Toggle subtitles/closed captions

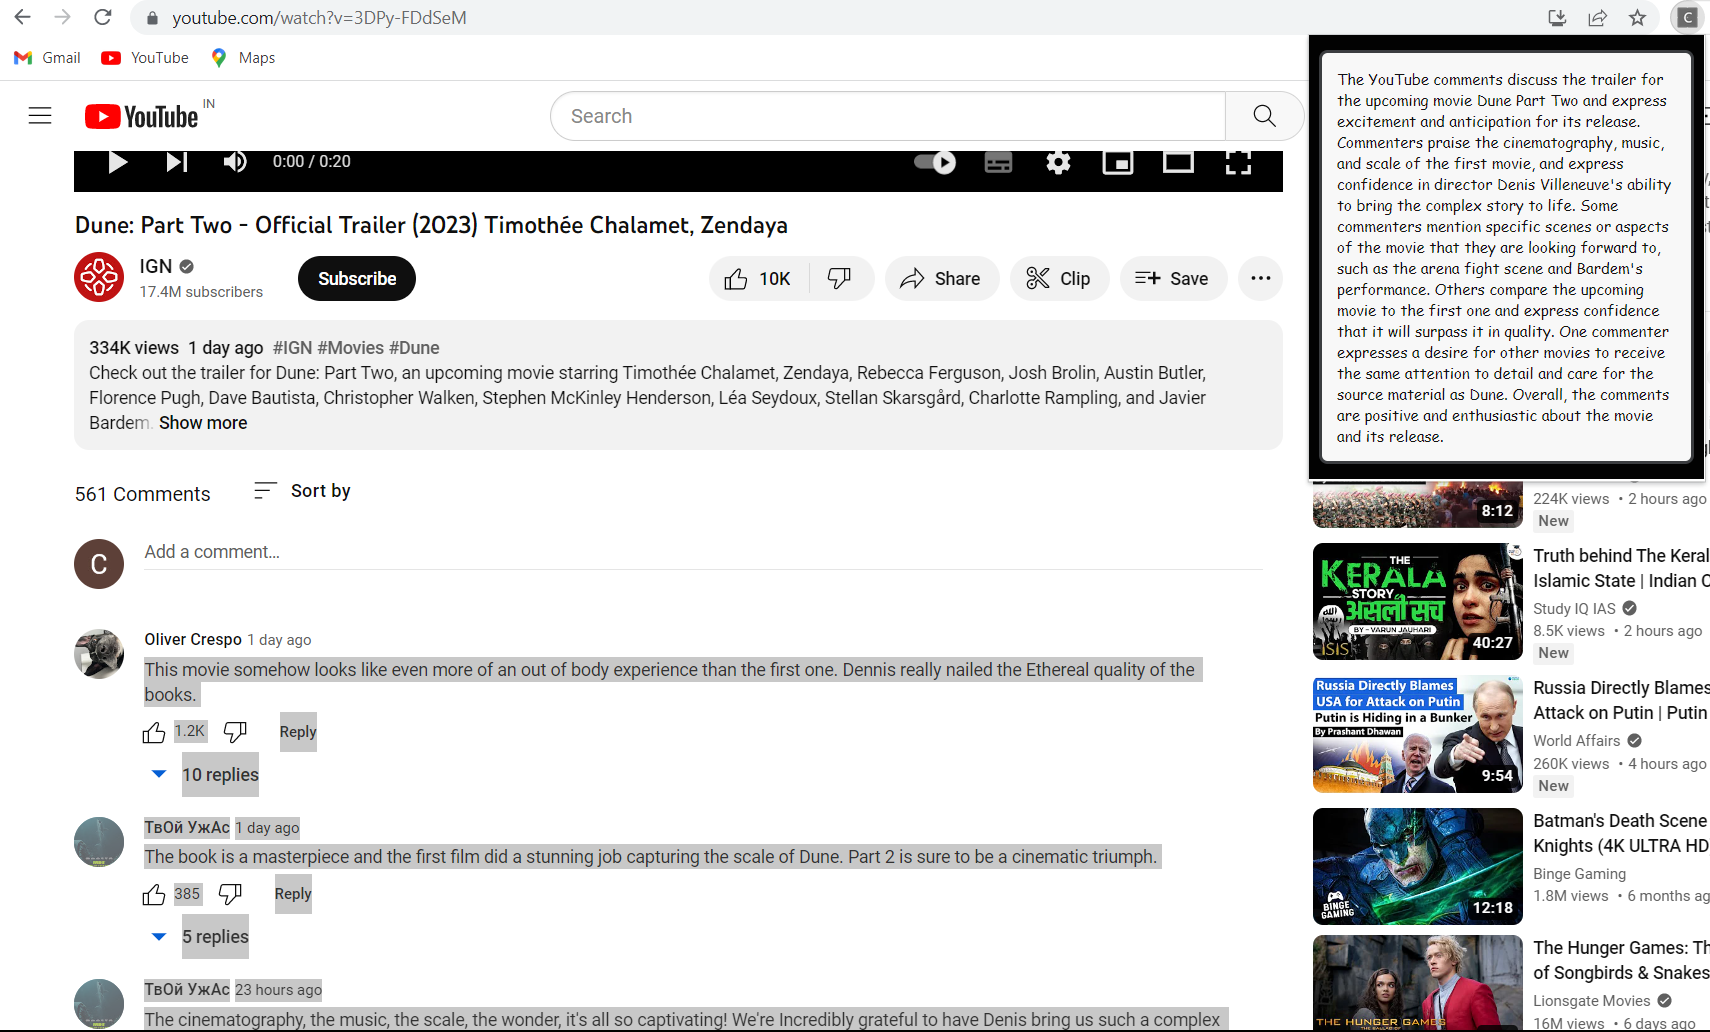point(998,162)
